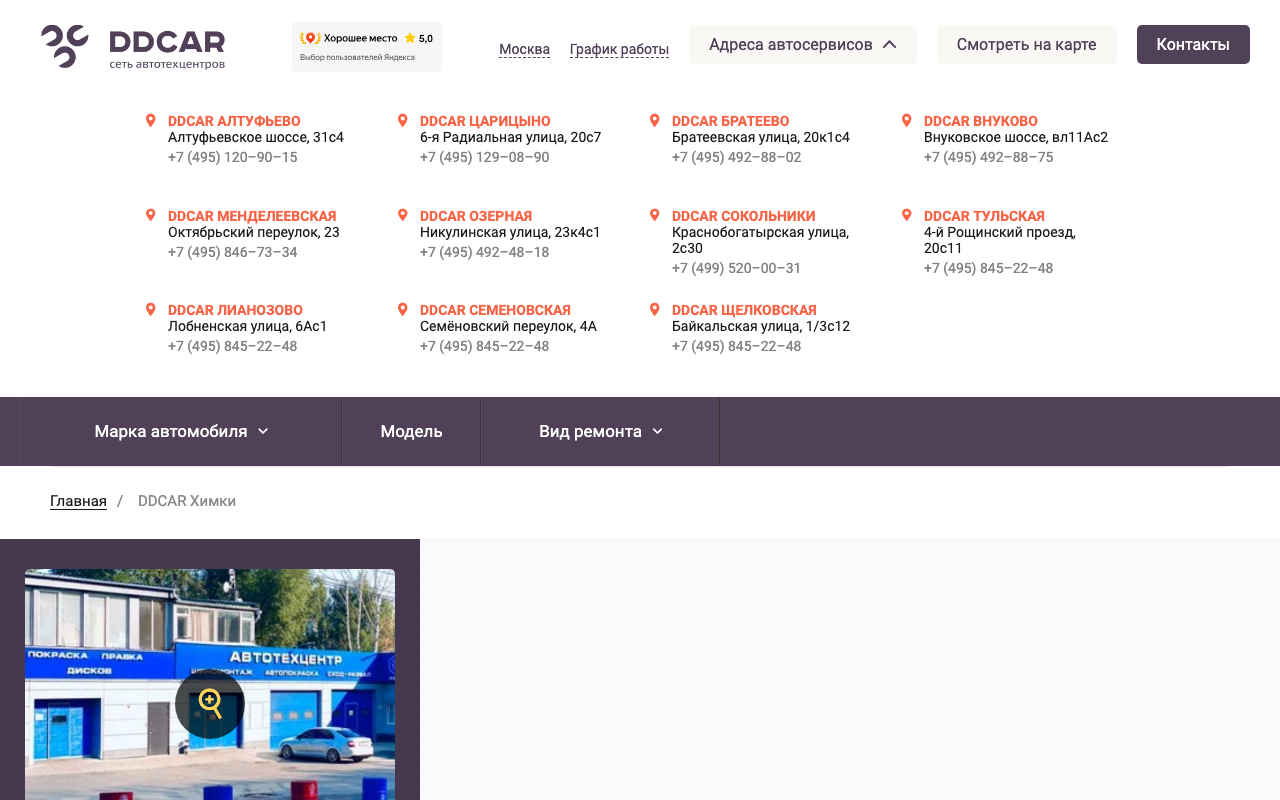Screen dimensions: 1280x800
Task: Call Озерная number +7 (495) 492–48–18
Action: [485, 252]
